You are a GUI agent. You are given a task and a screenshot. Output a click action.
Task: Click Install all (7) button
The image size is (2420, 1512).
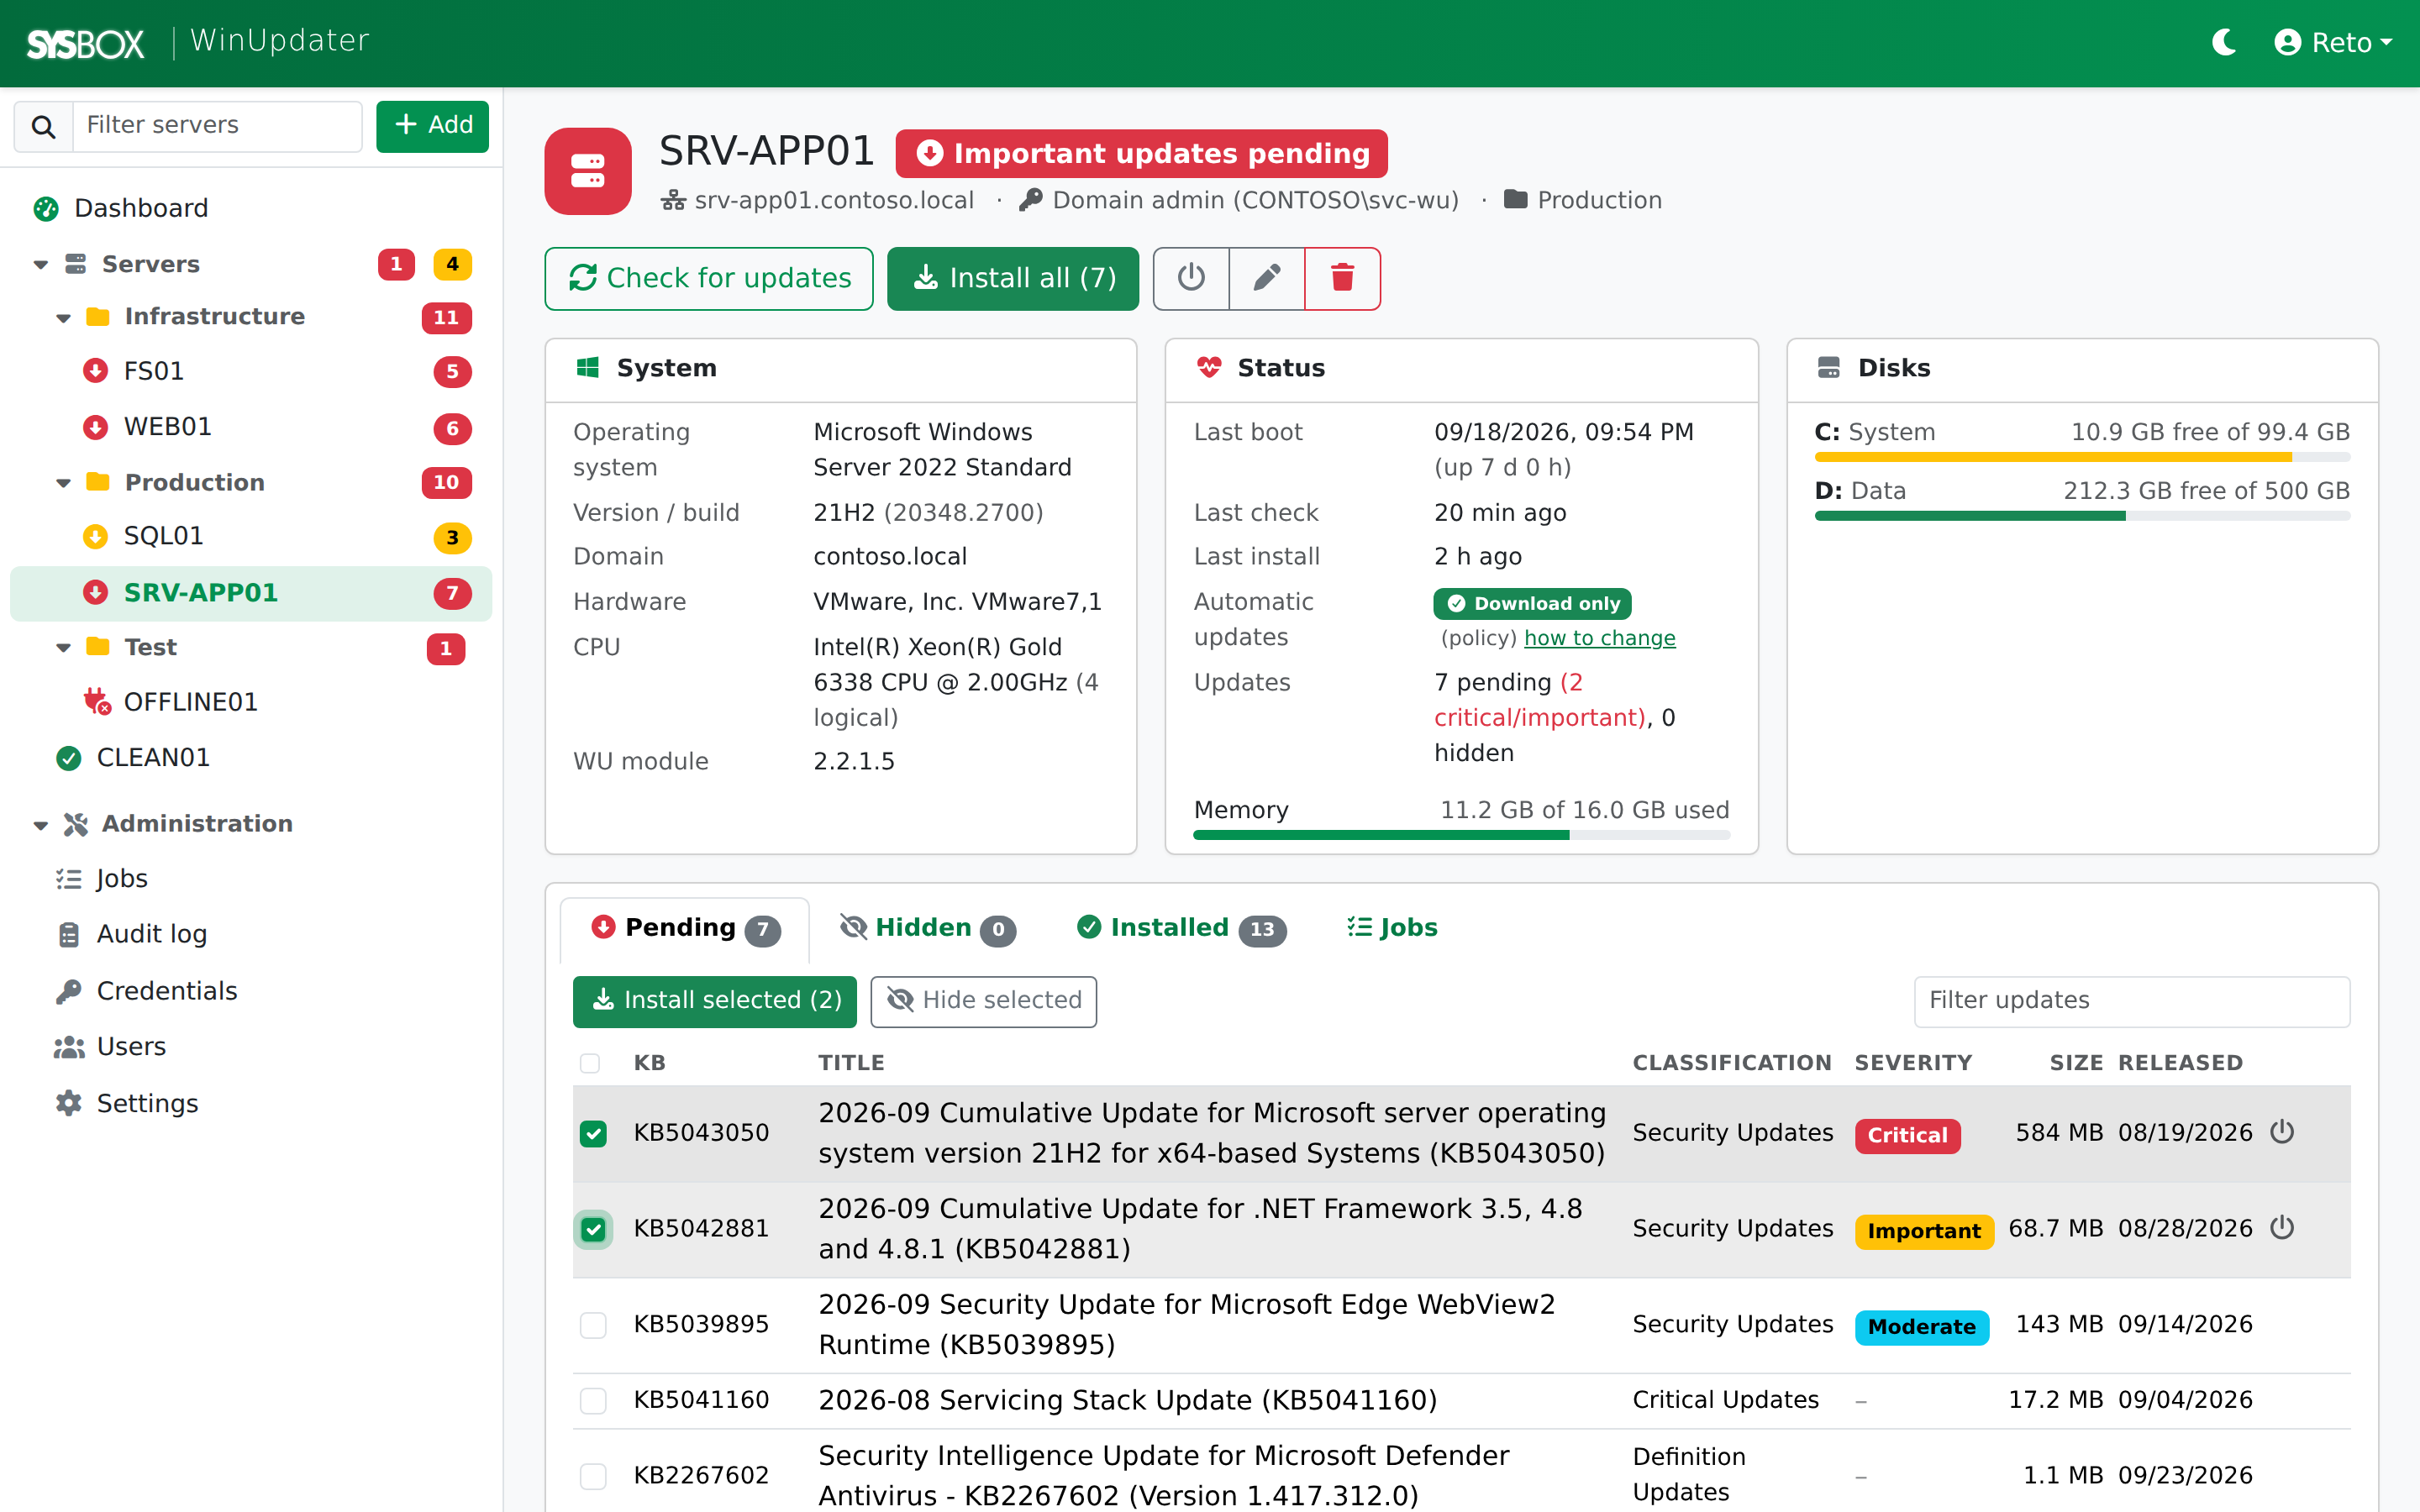click(1013, 278)
